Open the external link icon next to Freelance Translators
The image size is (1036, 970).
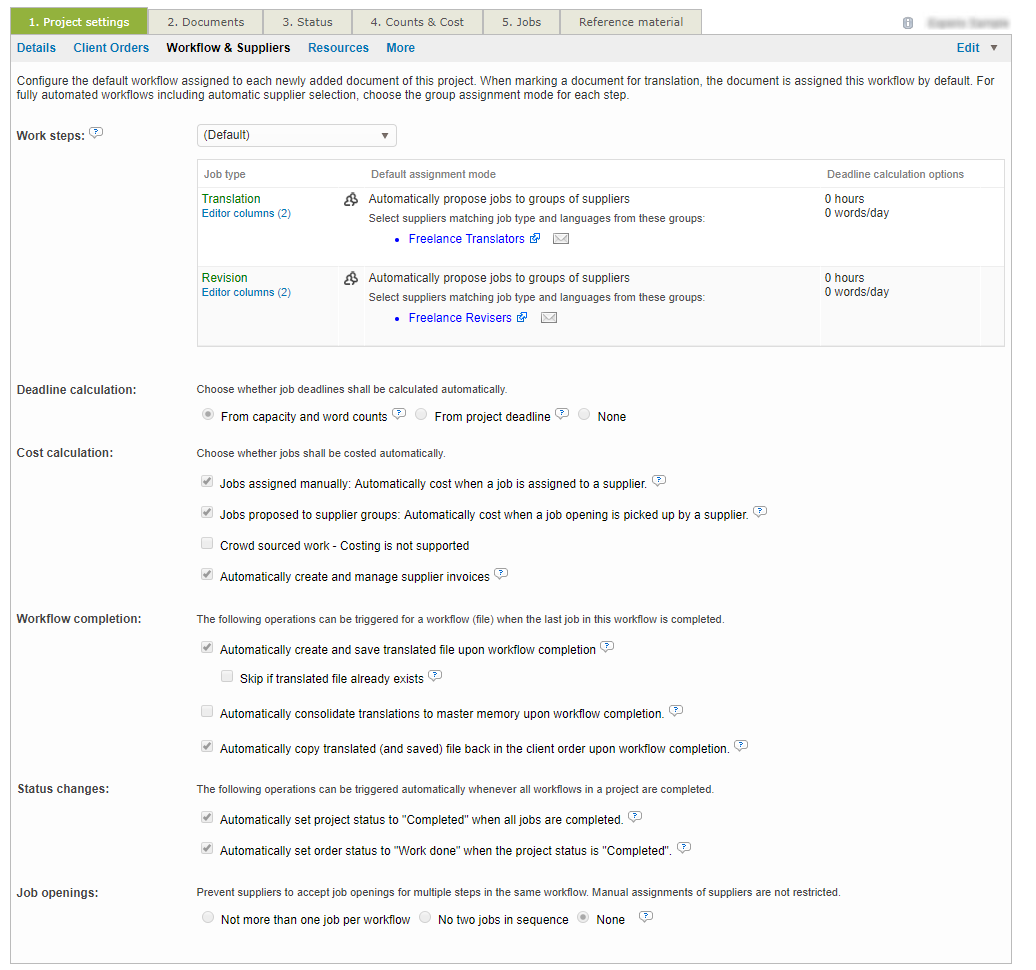[535, 238]
